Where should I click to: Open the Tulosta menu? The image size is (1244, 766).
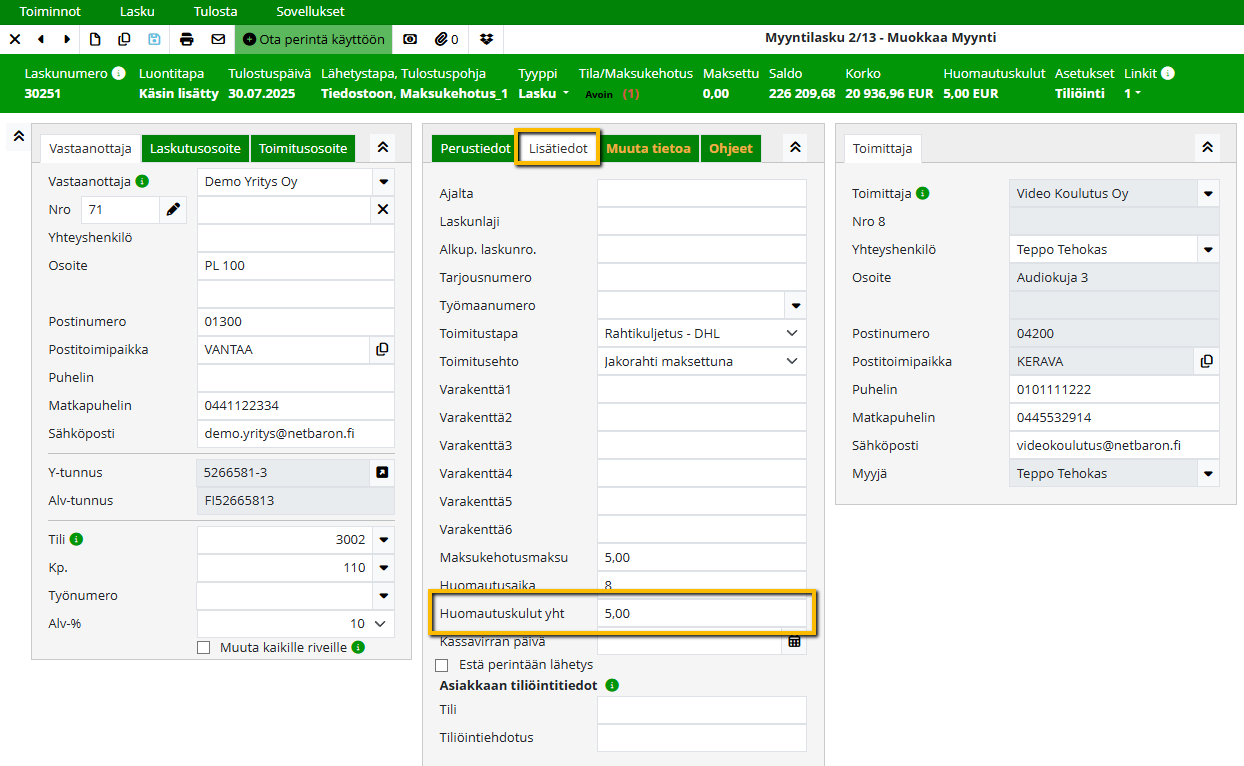[x=215, y=11]
